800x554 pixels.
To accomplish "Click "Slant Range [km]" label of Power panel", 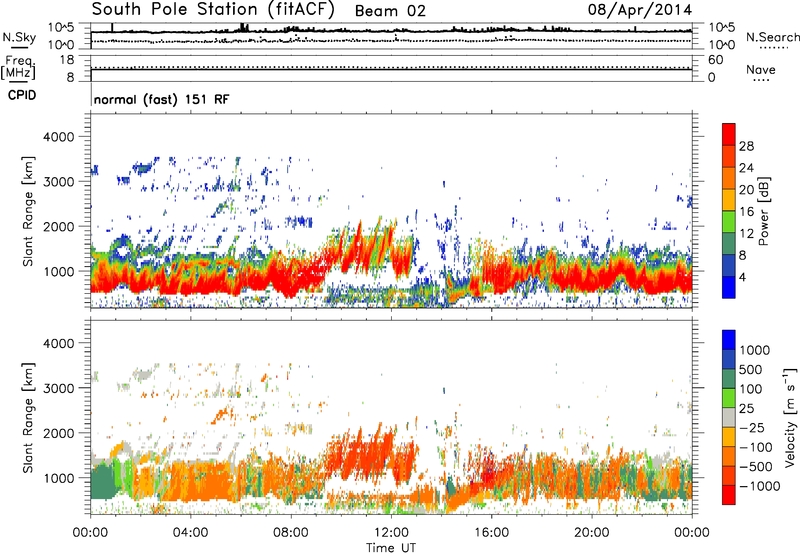I will [28, 211].
